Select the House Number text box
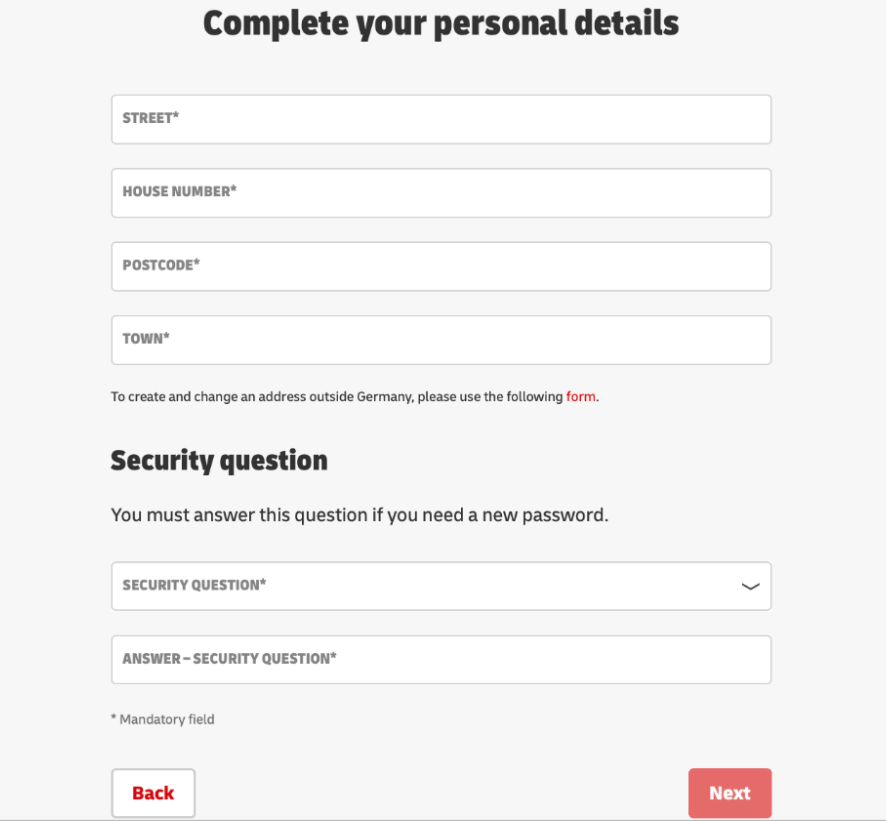The height and width of the screenshot is (821, 886). 441,193
